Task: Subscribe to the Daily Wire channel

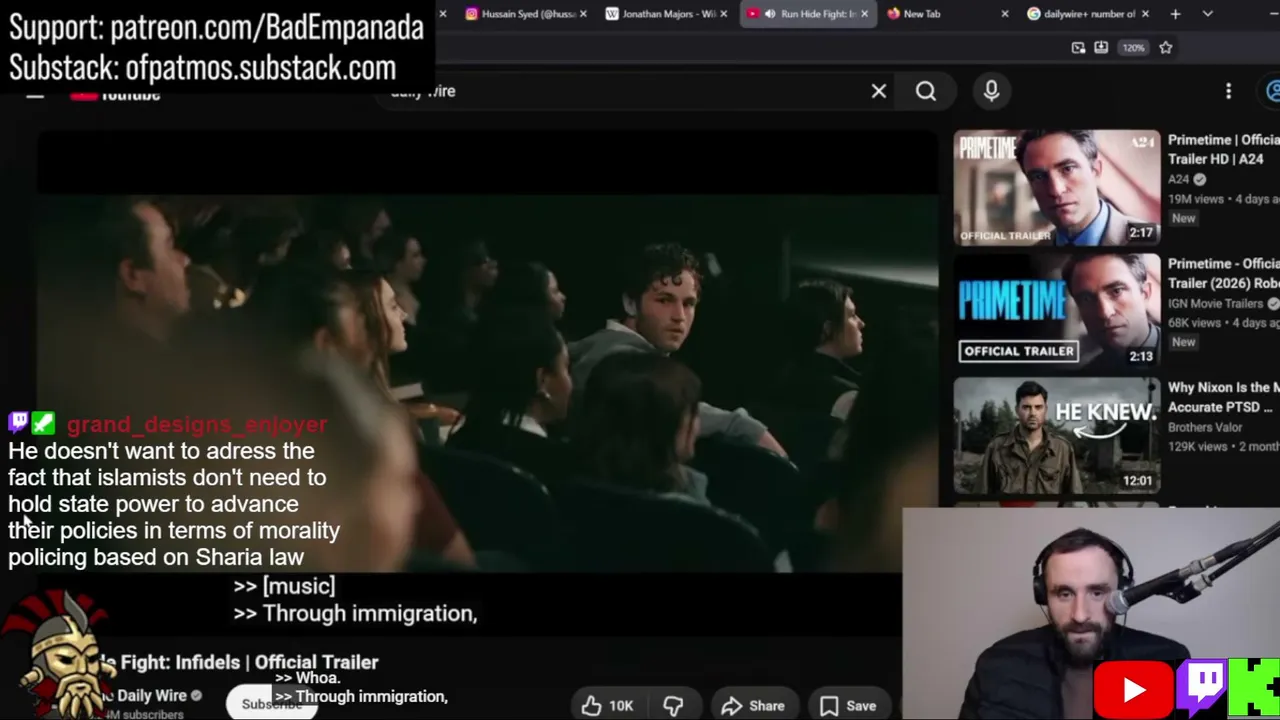Action: pos(271,704)
